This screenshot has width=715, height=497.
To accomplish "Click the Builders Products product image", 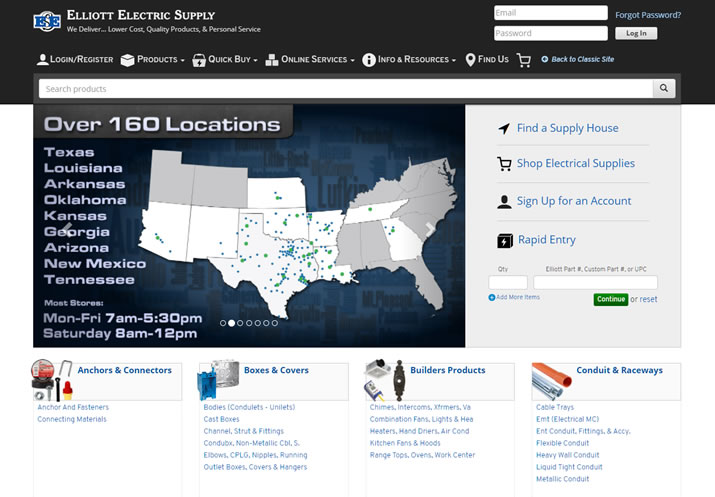I will [385, 380].
